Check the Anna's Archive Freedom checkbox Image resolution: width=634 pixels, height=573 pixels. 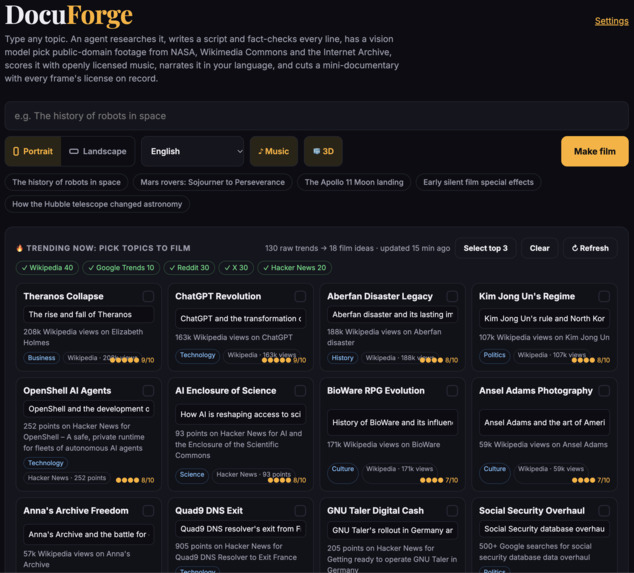(148, 511)
